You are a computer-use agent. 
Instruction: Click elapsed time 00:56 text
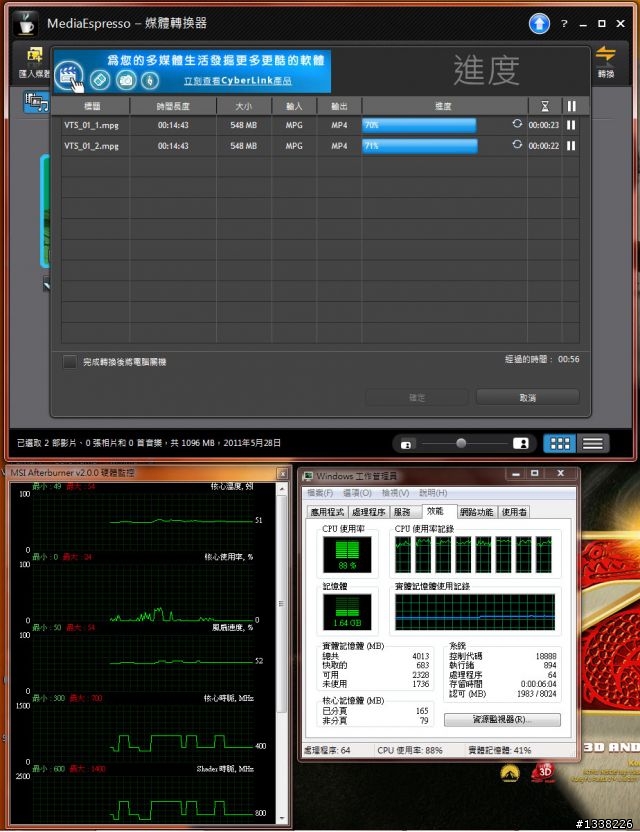568,359
